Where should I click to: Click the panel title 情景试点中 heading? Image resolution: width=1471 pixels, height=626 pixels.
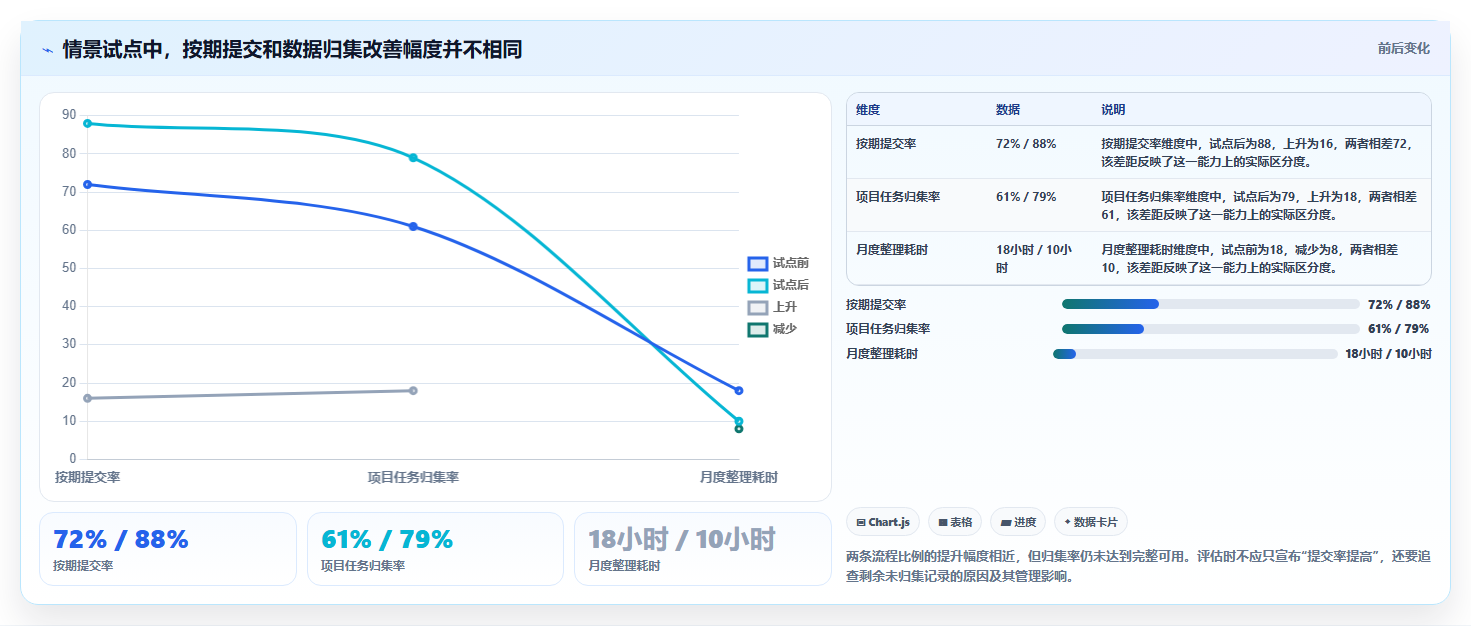[x=292, y=50]
